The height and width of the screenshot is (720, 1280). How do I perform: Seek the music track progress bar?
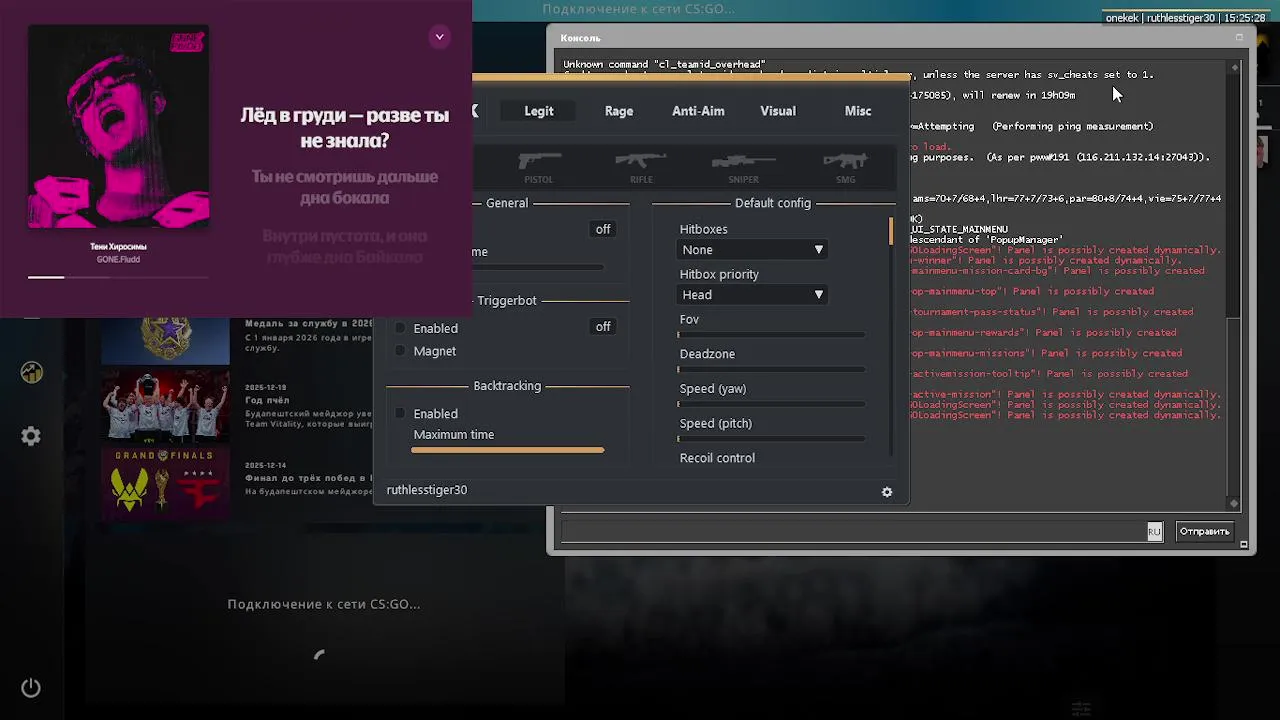(x=118, y=277)
